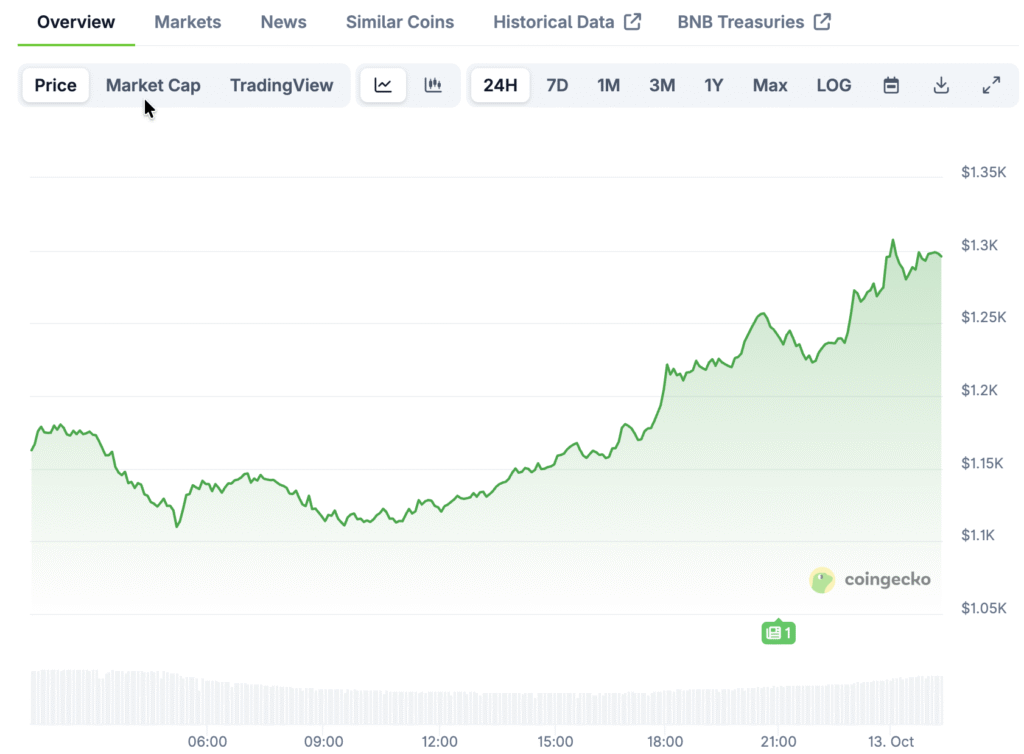1024x754 pixels.
Task: Open the News tab
Action: [283, 22]
